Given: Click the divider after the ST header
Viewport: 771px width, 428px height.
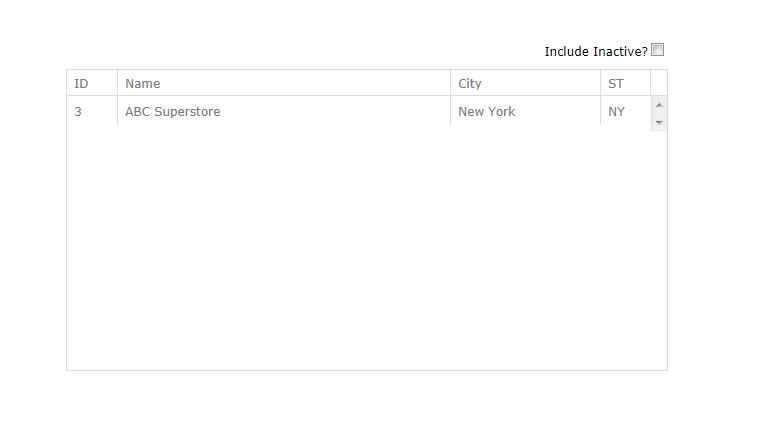Looking at the screenshot, I should (651, 83).
